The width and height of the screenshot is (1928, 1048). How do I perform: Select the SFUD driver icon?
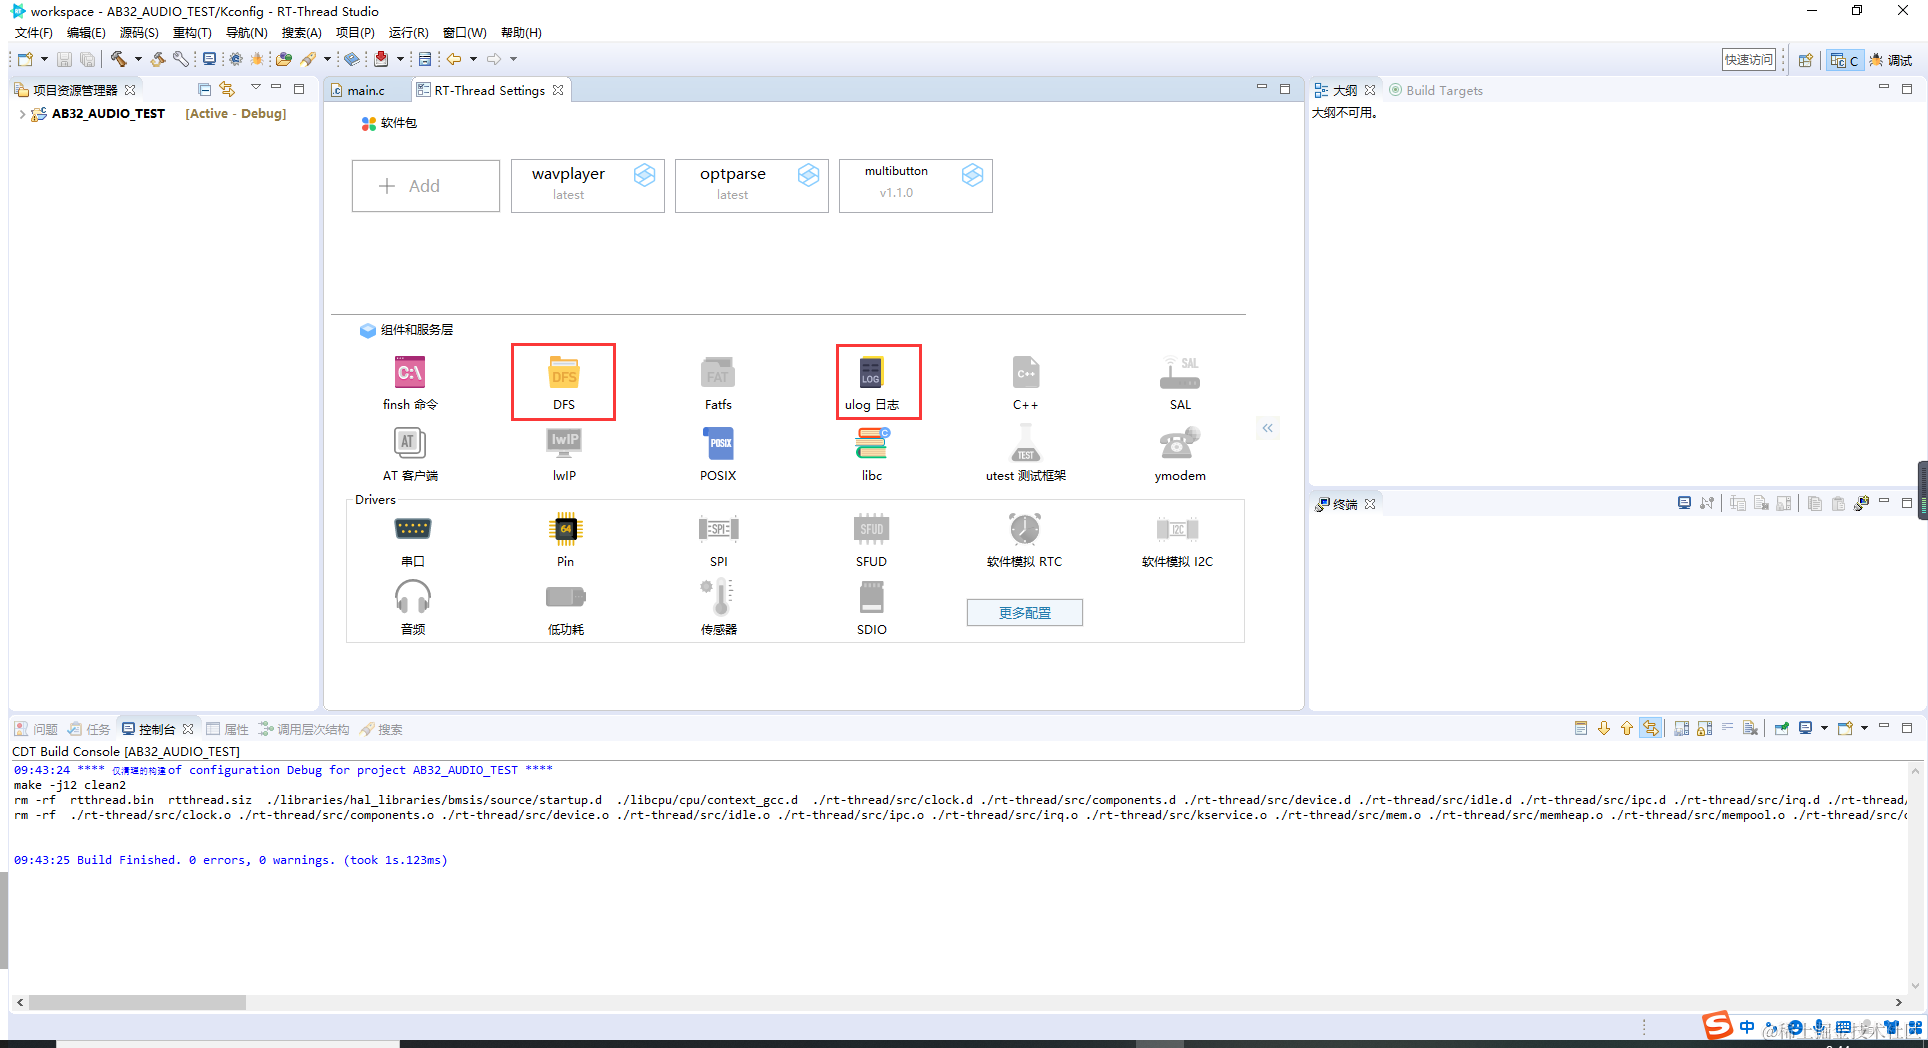click(871, 528)
